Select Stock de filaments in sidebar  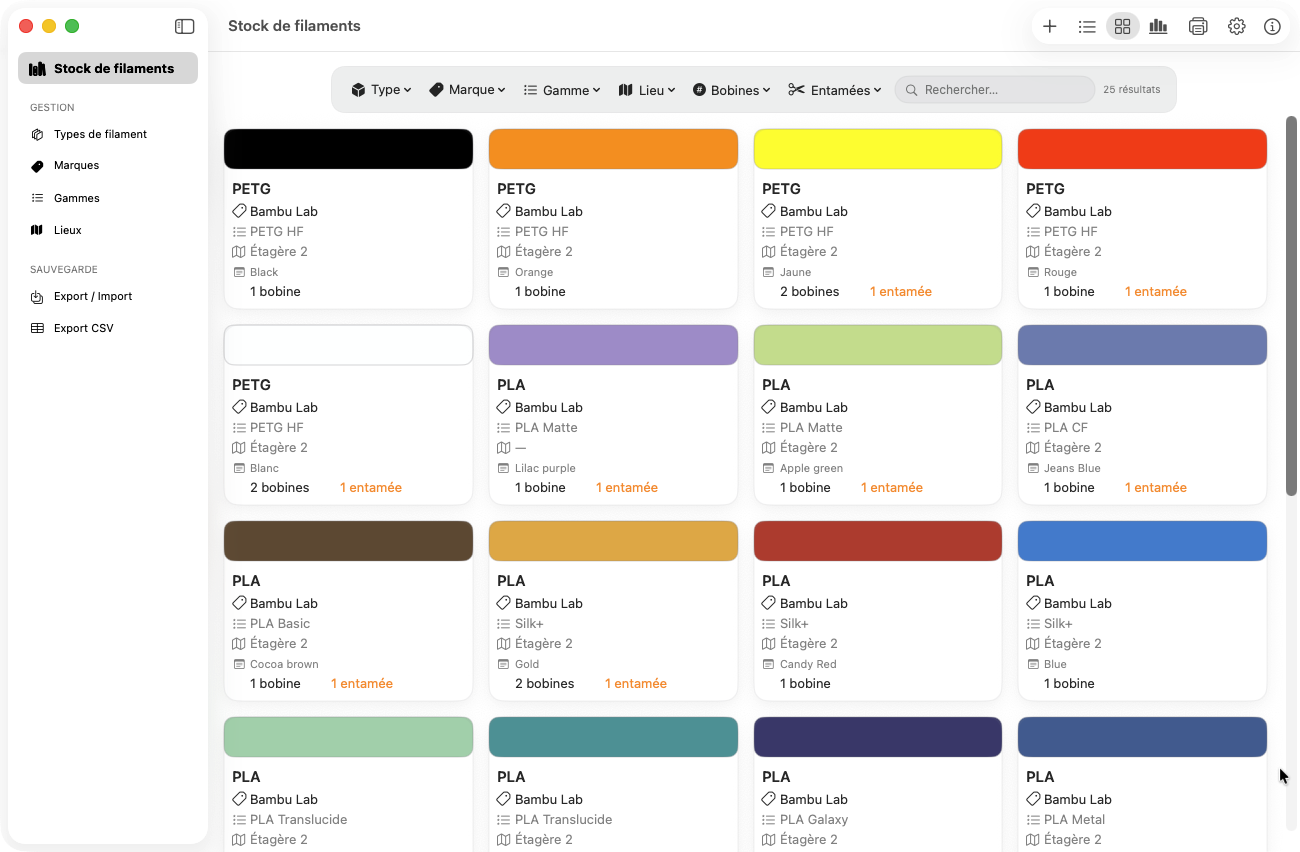click(x=108, y=68)
